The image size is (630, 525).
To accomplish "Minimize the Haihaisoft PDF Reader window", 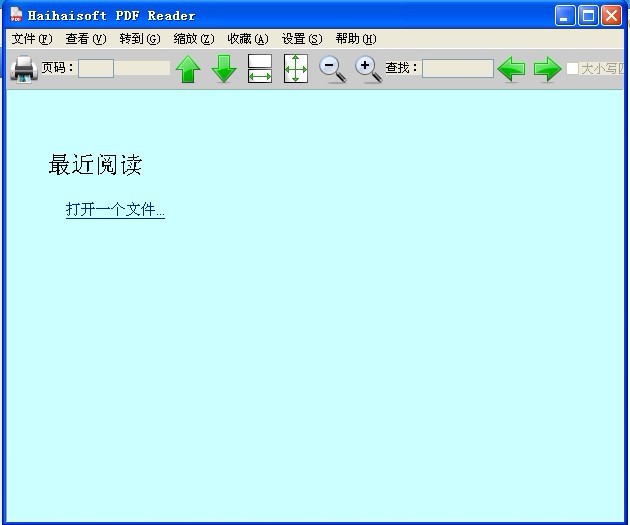I will click(565, 16).
